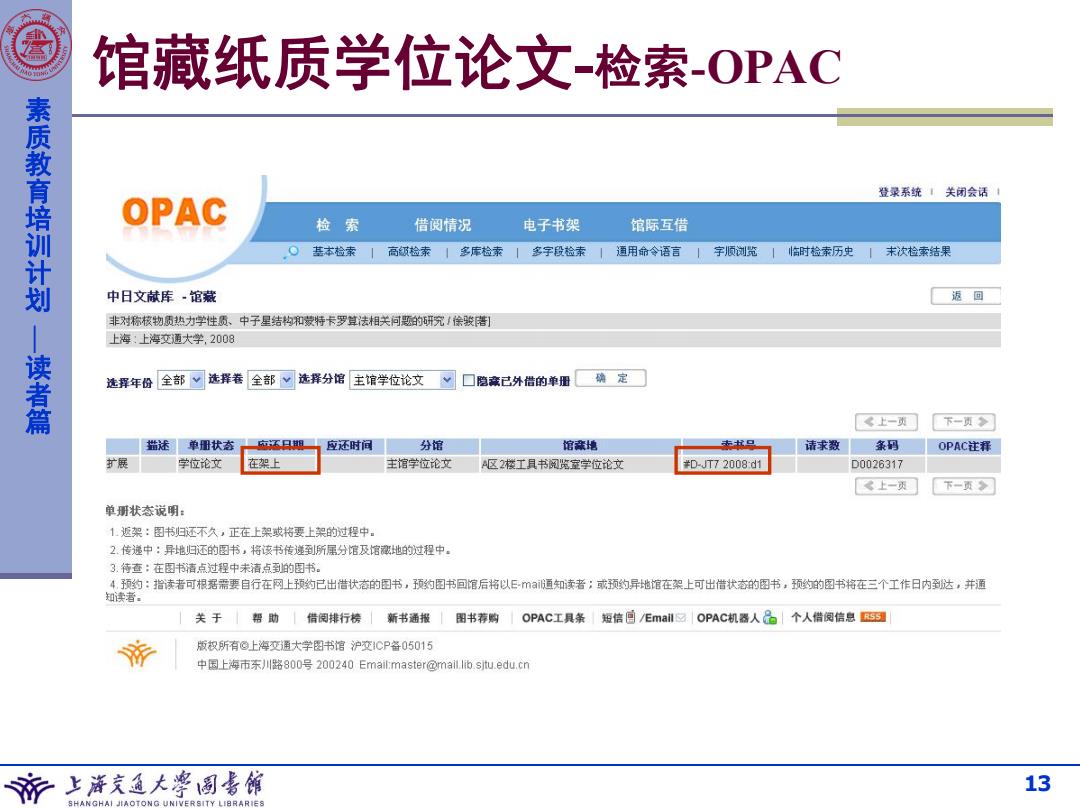
Task: Click the 关闭会话 link
Action: point(966,192)
